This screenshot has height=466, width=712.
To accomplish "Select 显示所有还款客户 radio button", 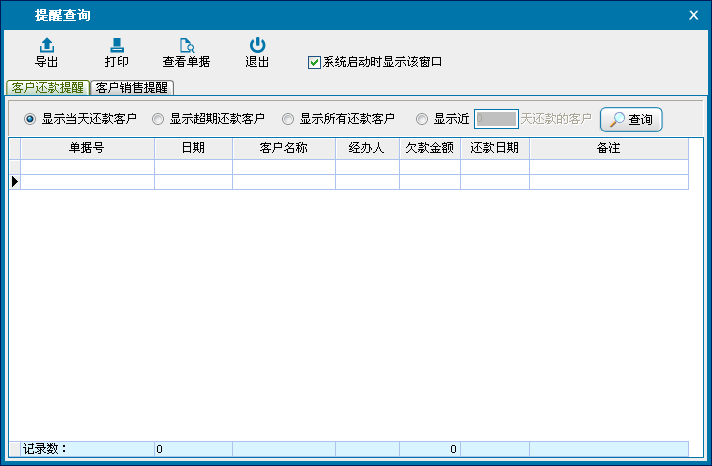I will (288, 119).
